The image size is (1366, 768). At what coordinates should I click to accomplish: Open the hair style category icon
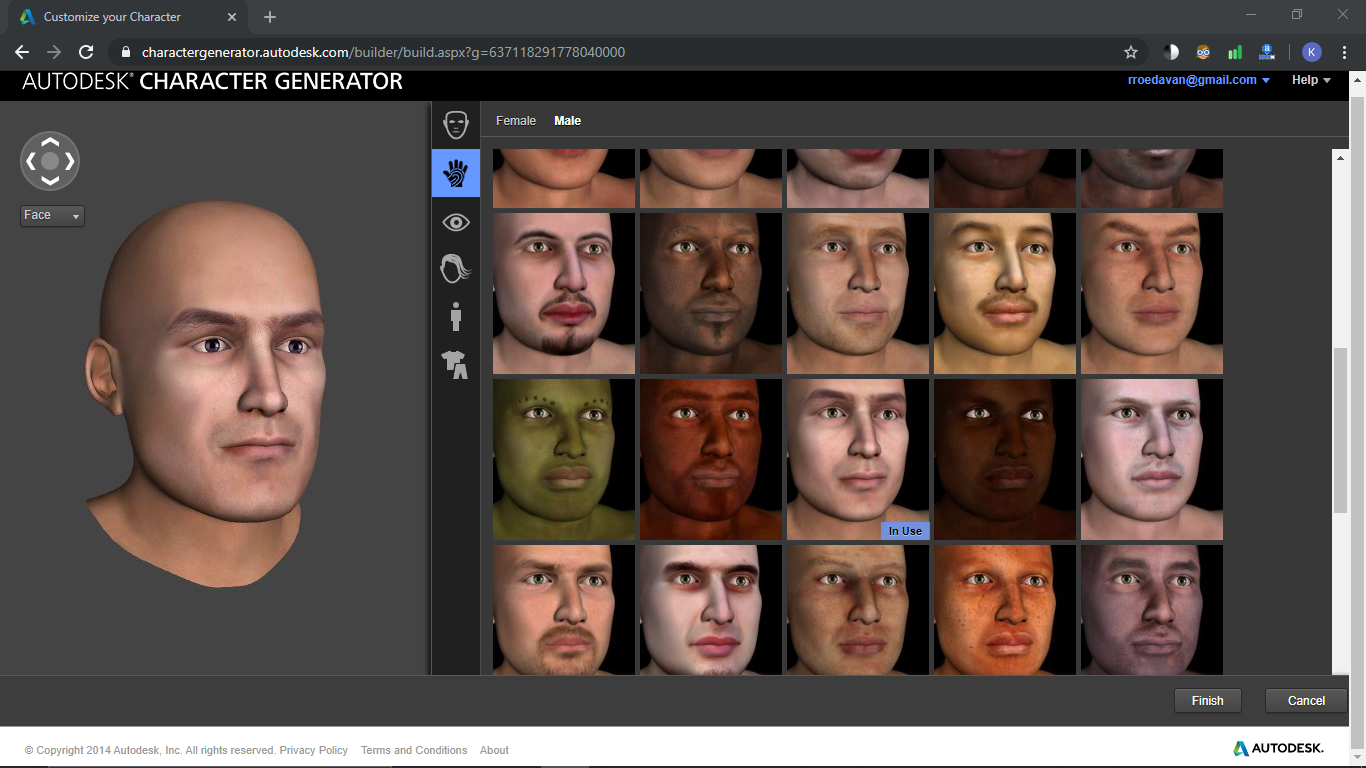pyautogui.click(x=455, y=269)
